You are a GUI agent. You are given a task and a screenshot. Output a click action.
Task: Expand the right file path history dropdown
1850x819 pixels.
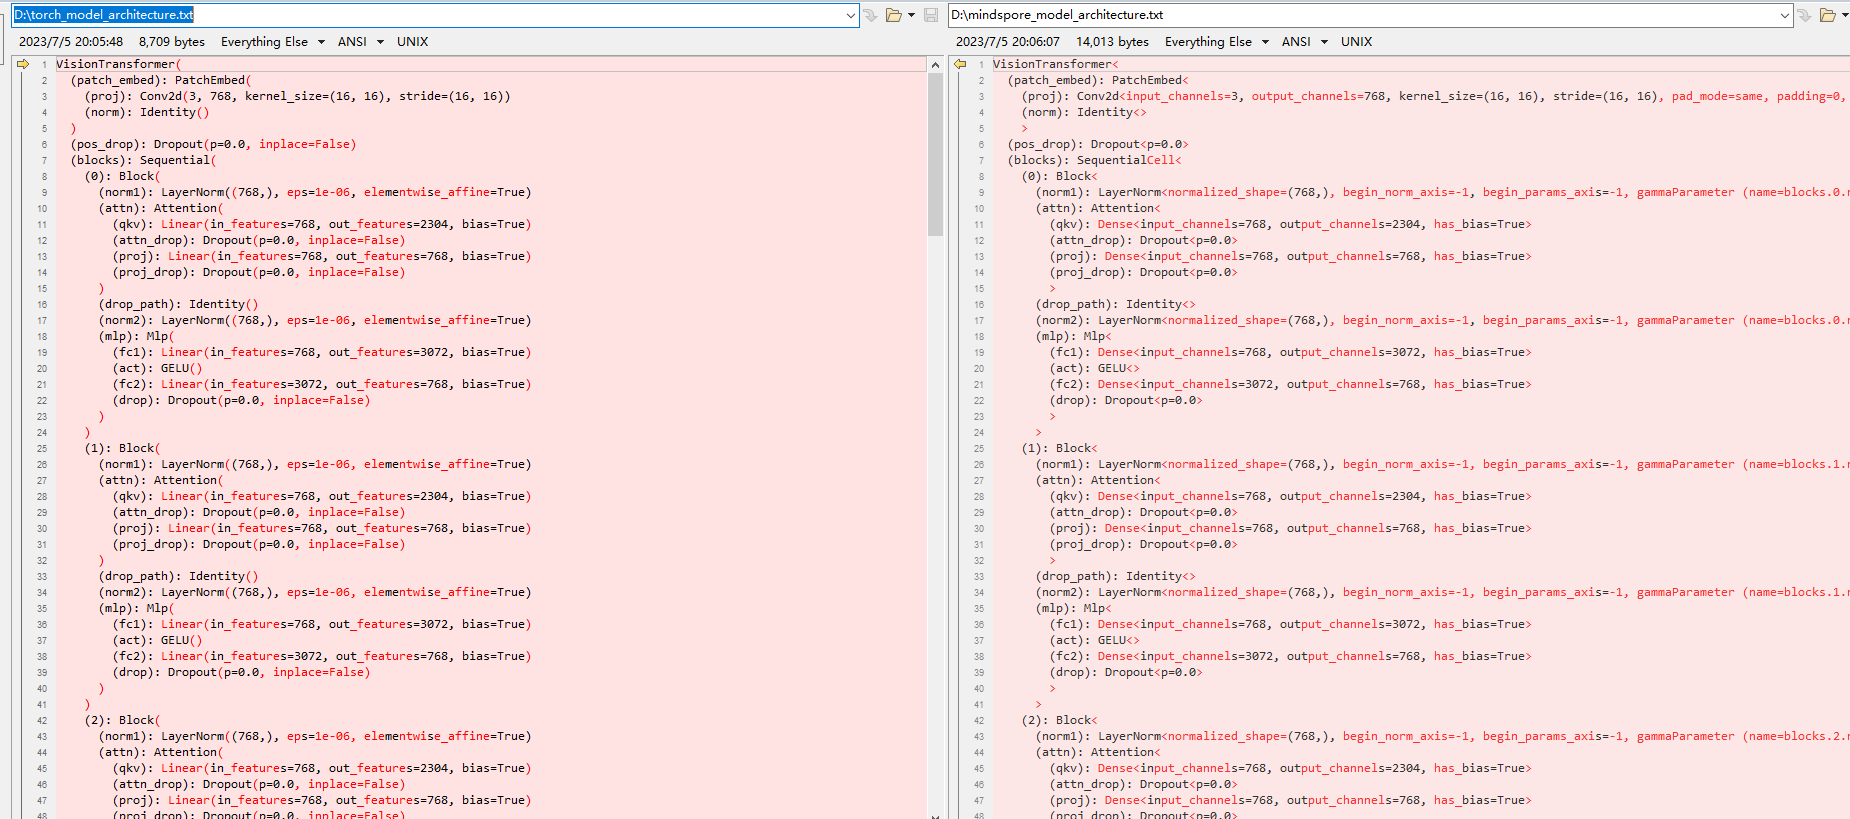point(1785,15)
